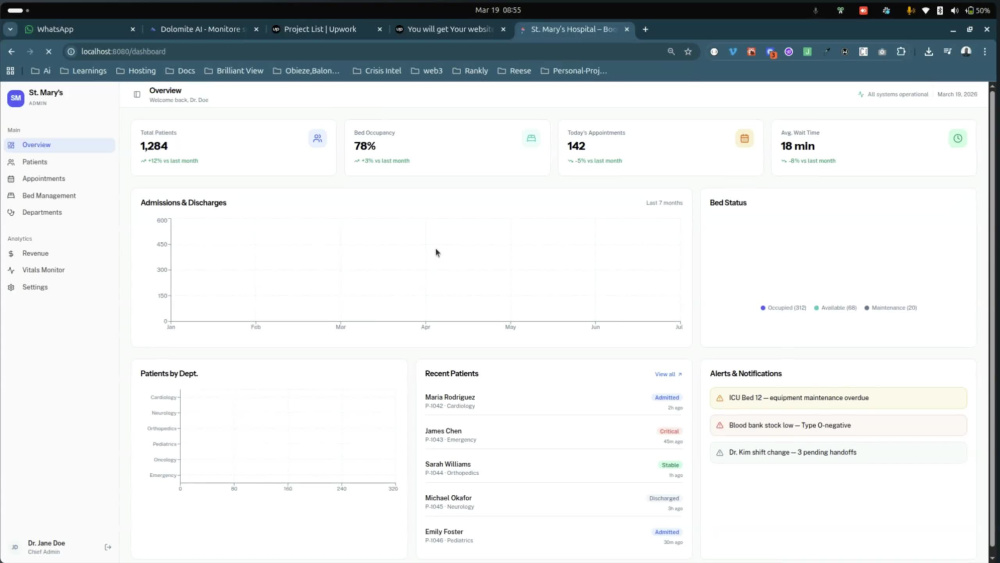Open Revenue analytics page
Screen dimensions: 1000x563
[x=59, y=253]
